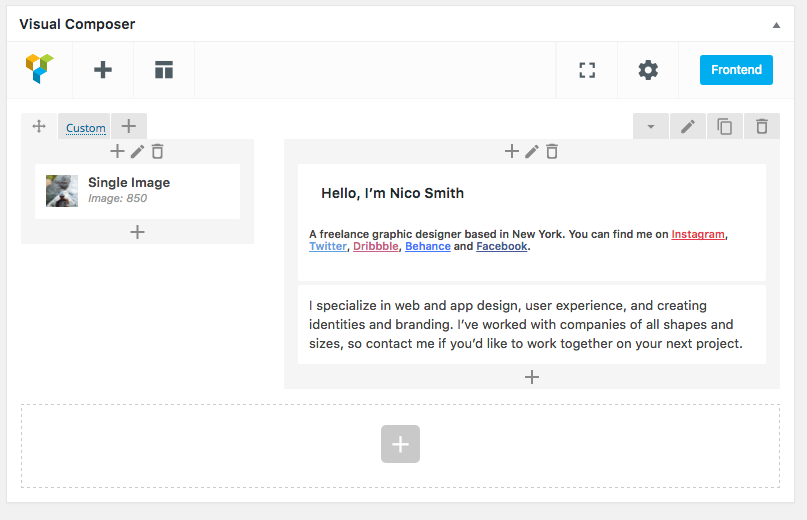Open the Behance link

click(x=428, y=246)
